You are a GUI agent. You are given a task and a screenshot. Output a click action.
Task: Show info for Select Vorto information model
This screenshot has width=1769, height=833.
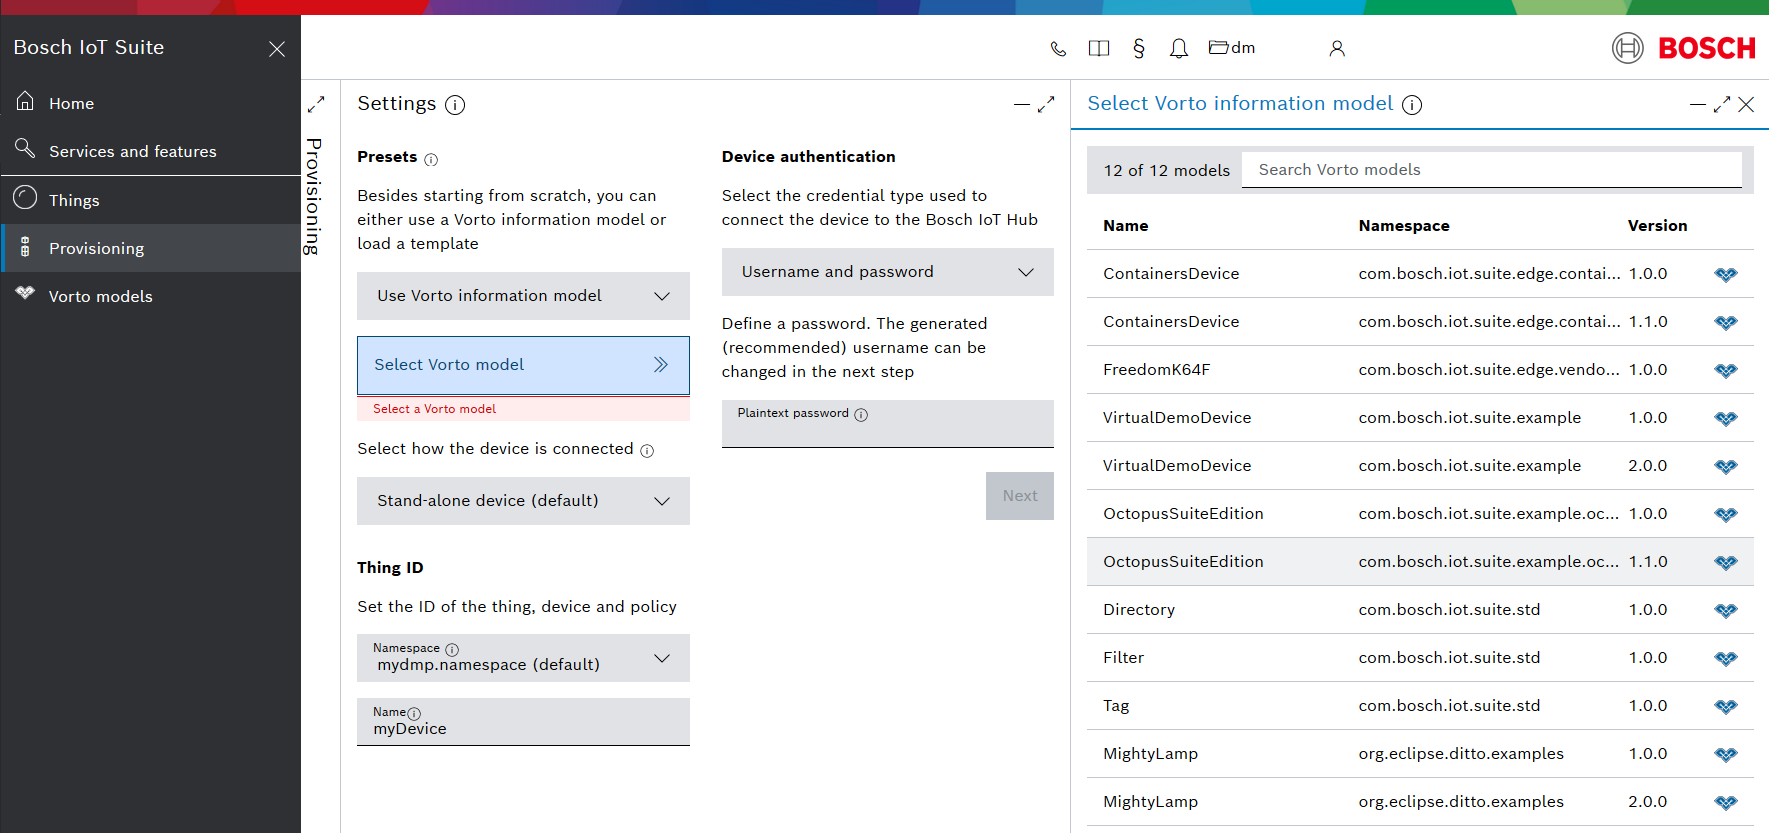click(1412, 105)
